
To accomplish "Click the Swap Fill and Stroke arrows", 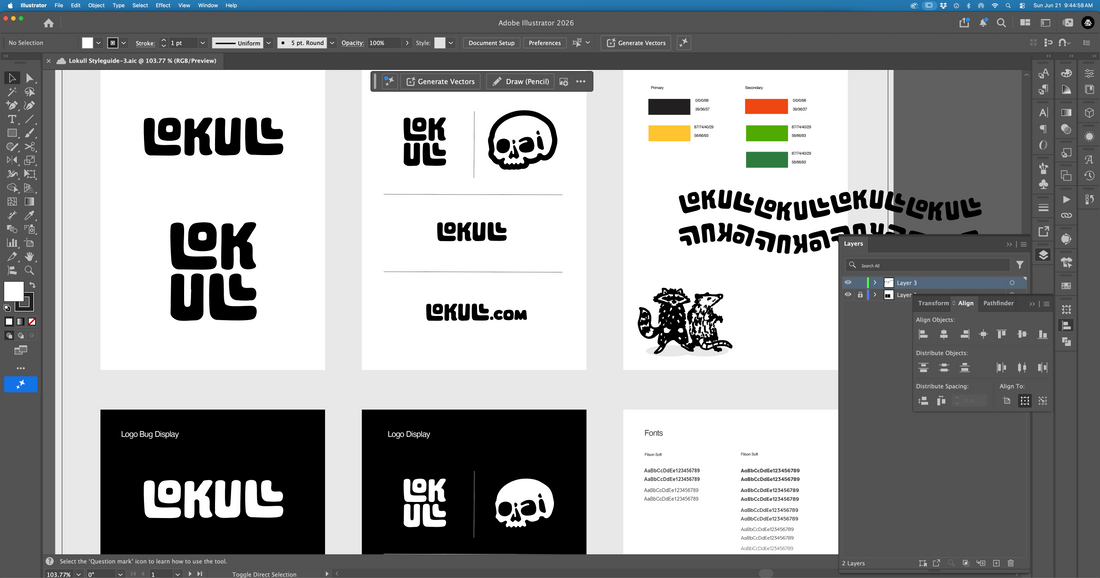I will [x=32, y=285].
